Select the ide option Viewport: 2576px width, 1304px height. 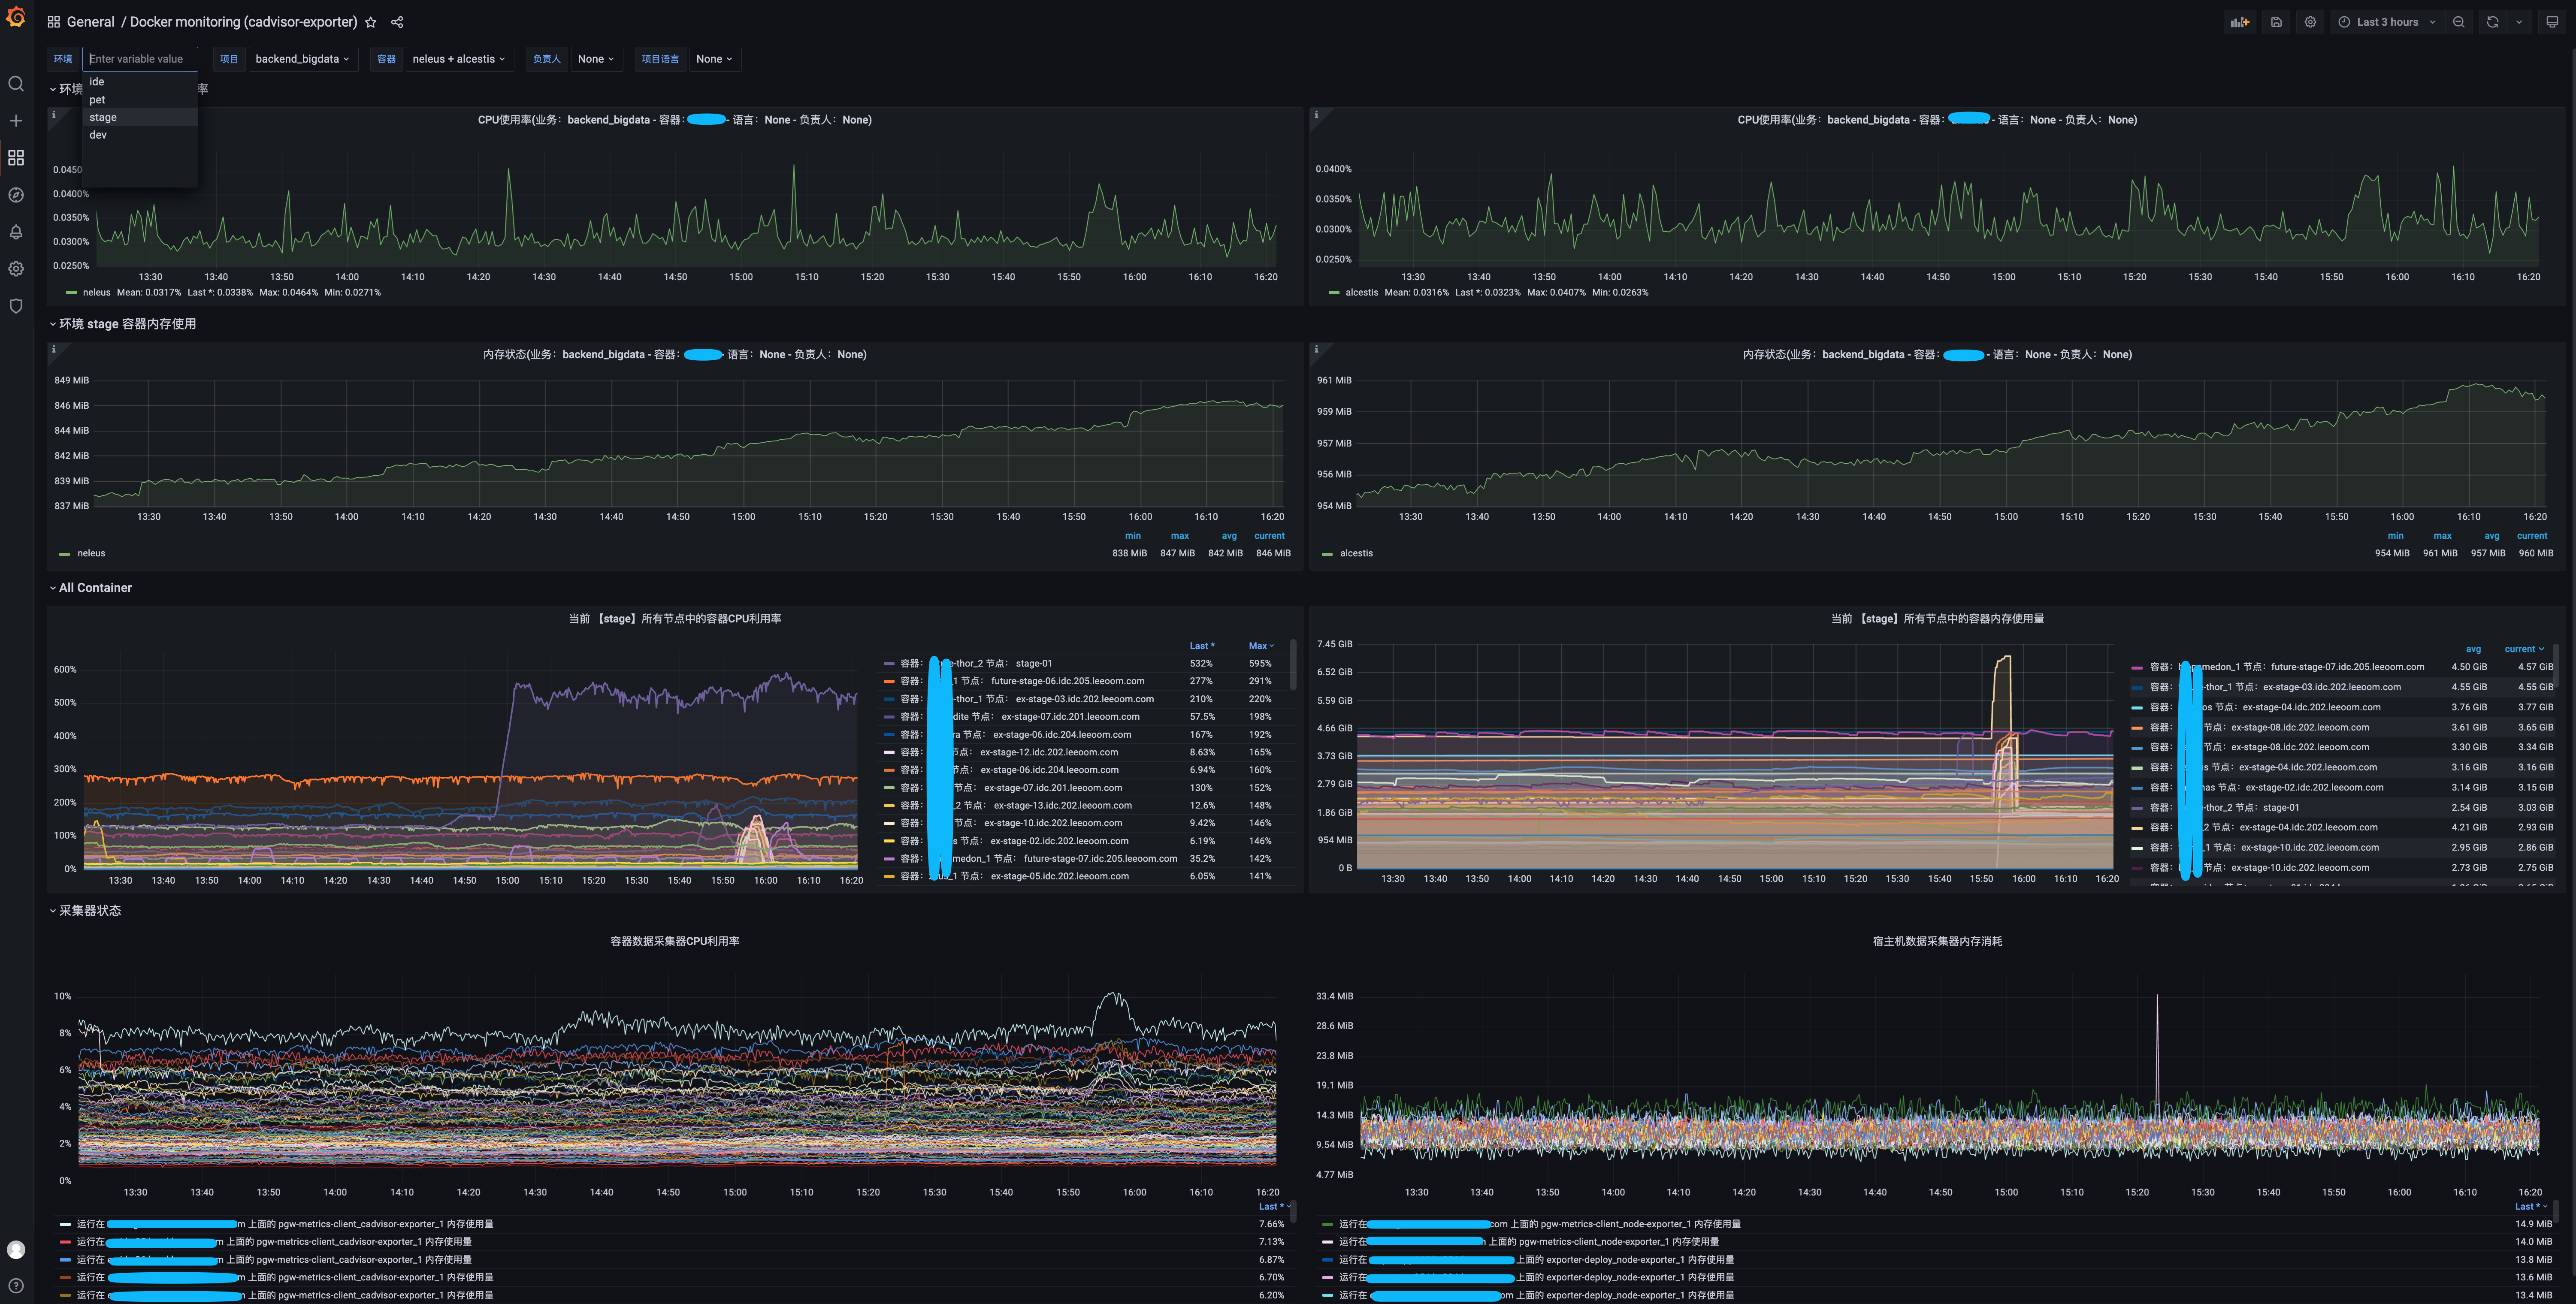(x=140, y=82)
